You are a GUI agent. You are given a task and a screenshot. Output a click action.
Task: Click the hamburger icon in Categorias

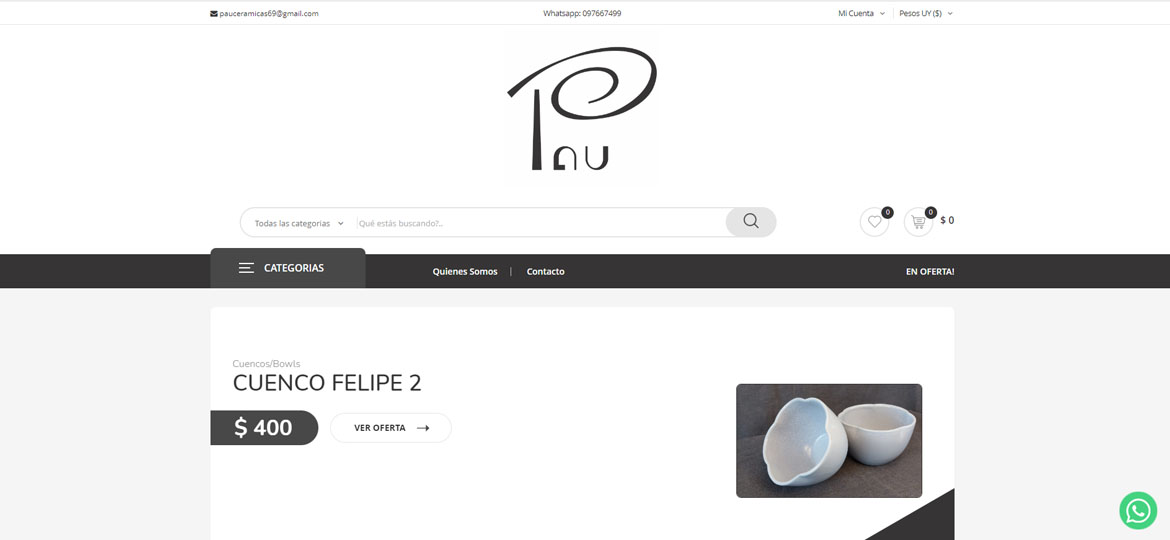[x=246, y=268]
